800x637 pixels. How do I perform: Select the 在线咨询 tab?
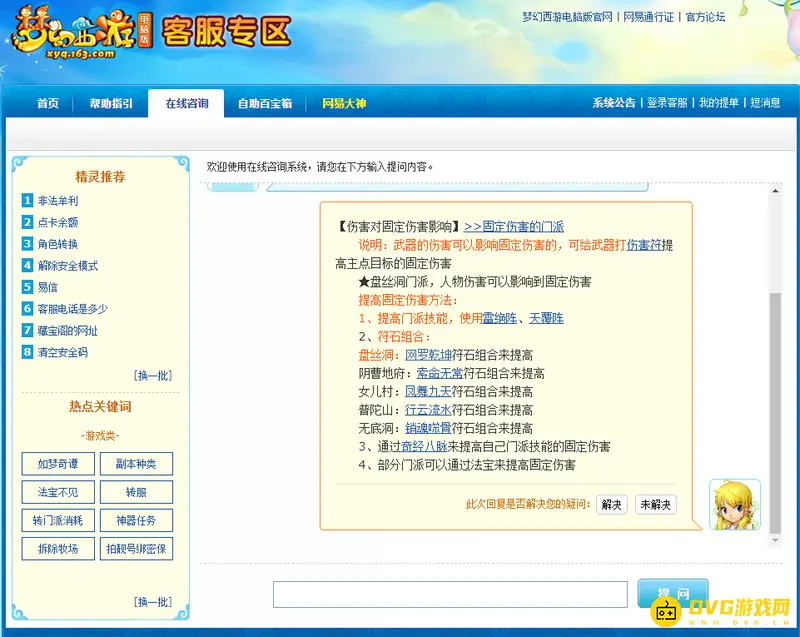tap(186, 104)
